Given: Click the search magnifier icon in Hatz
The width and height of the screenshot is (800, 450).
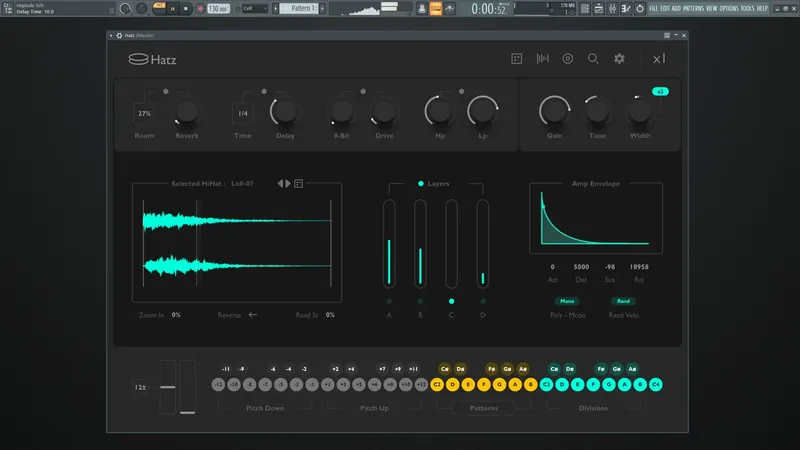Looking at the screenshot, I should pyautogui.click(x=593, y=59).
